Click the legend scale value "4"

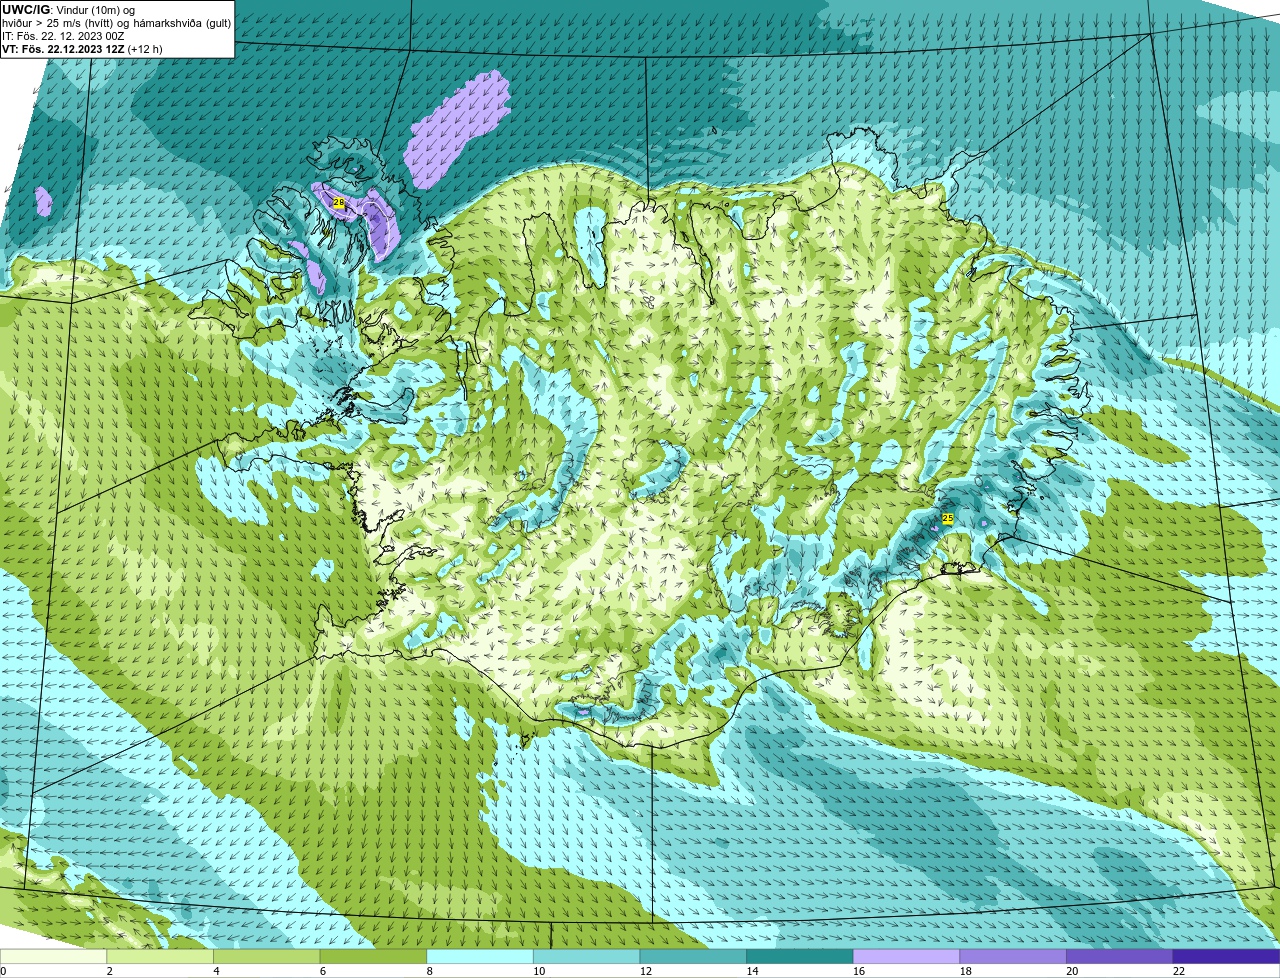(216, 971)
